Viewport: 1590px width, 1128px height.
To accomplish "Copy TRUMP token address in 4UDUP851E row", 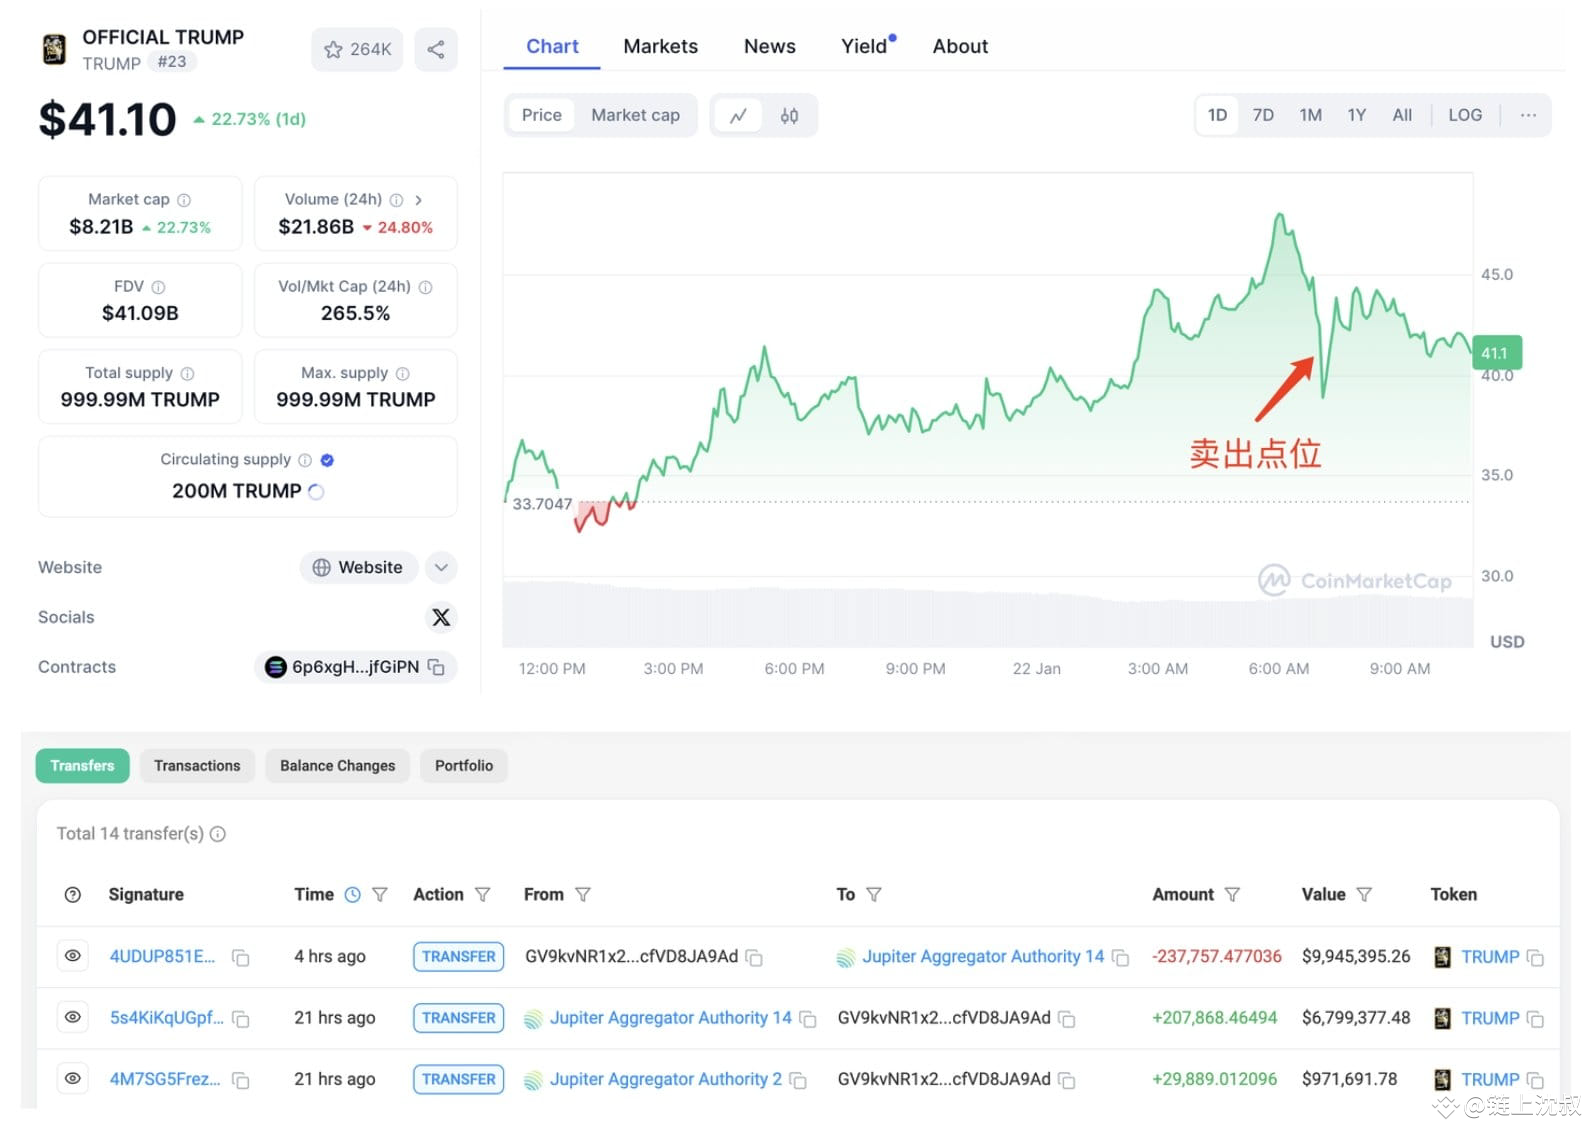I will pos(1535,958).
